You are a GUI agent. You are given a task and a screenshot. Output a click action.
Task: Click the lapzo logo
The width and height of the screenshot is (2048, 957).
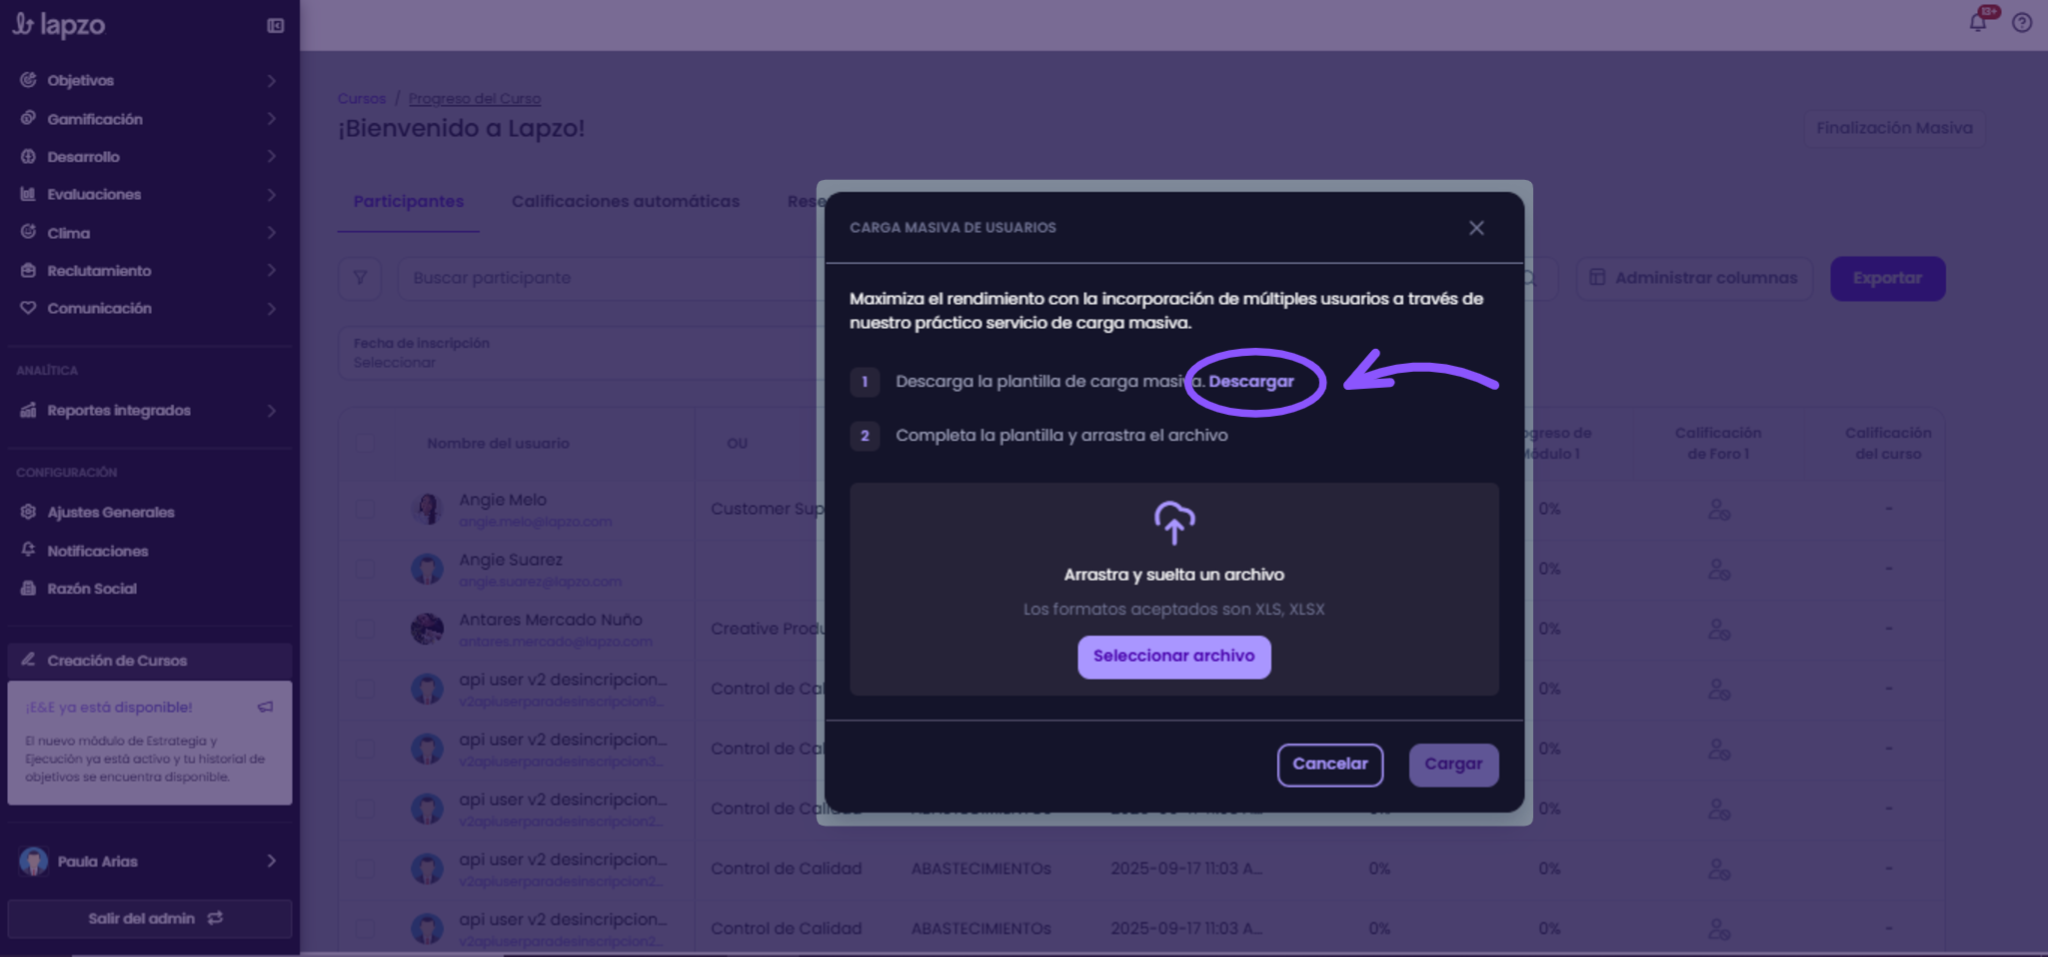[x=58, y=25]
